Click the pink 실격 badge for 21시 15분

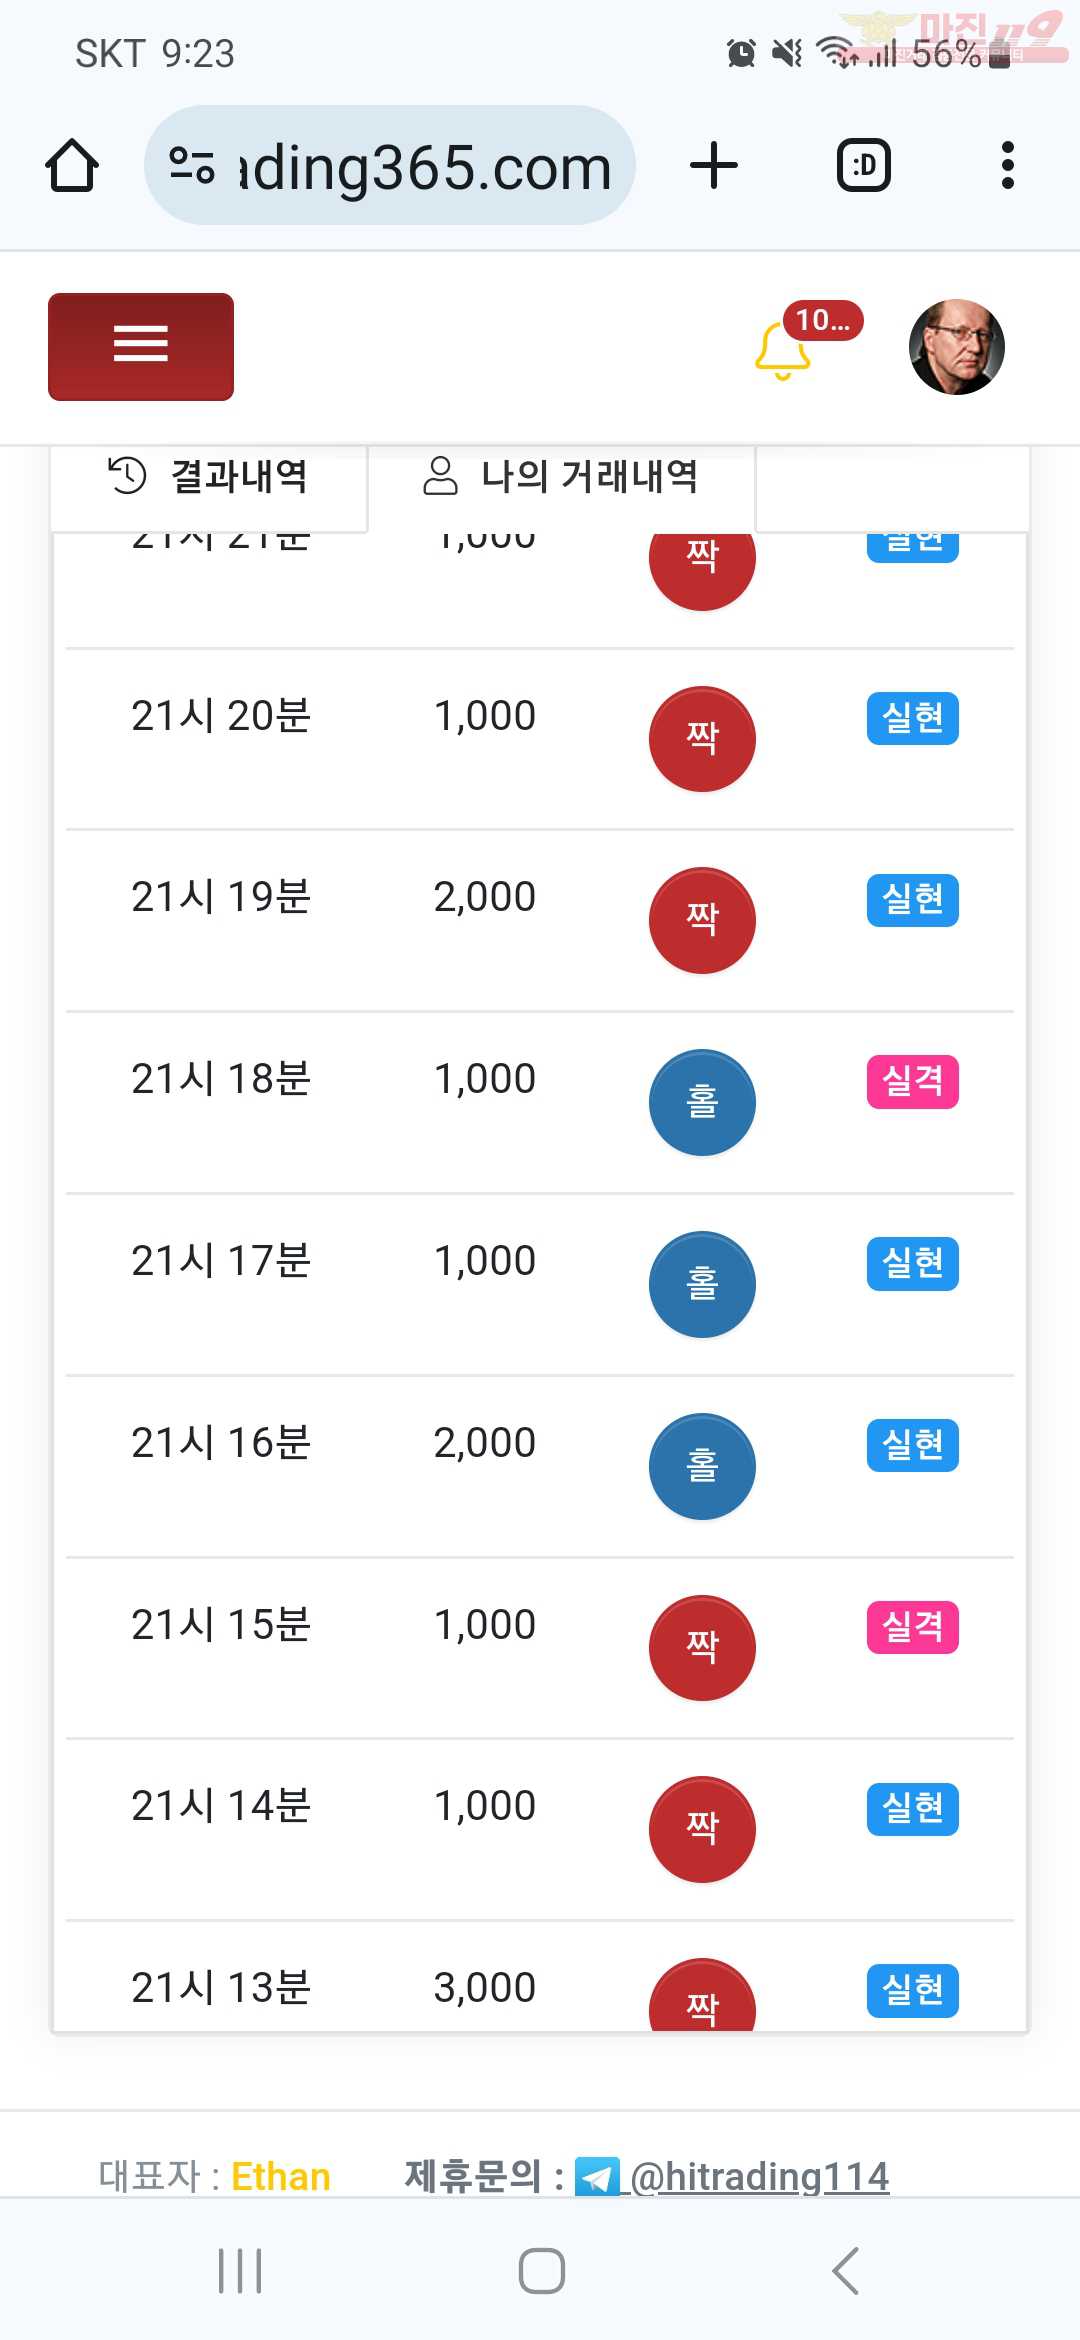pos(913,1627)
